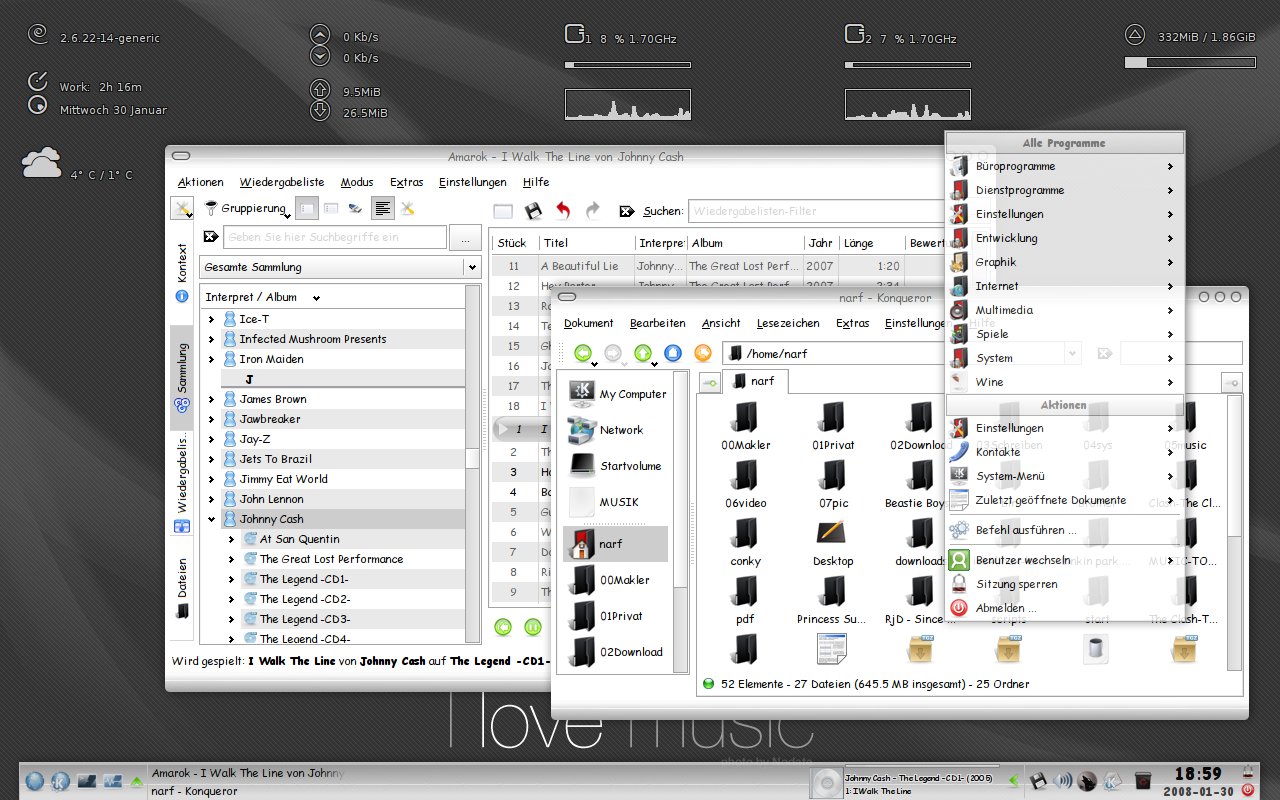The image size is (1280, 800).
Task: Open the Wiedergabeliste menu in Amarok
Action: [x=282, y=182]
